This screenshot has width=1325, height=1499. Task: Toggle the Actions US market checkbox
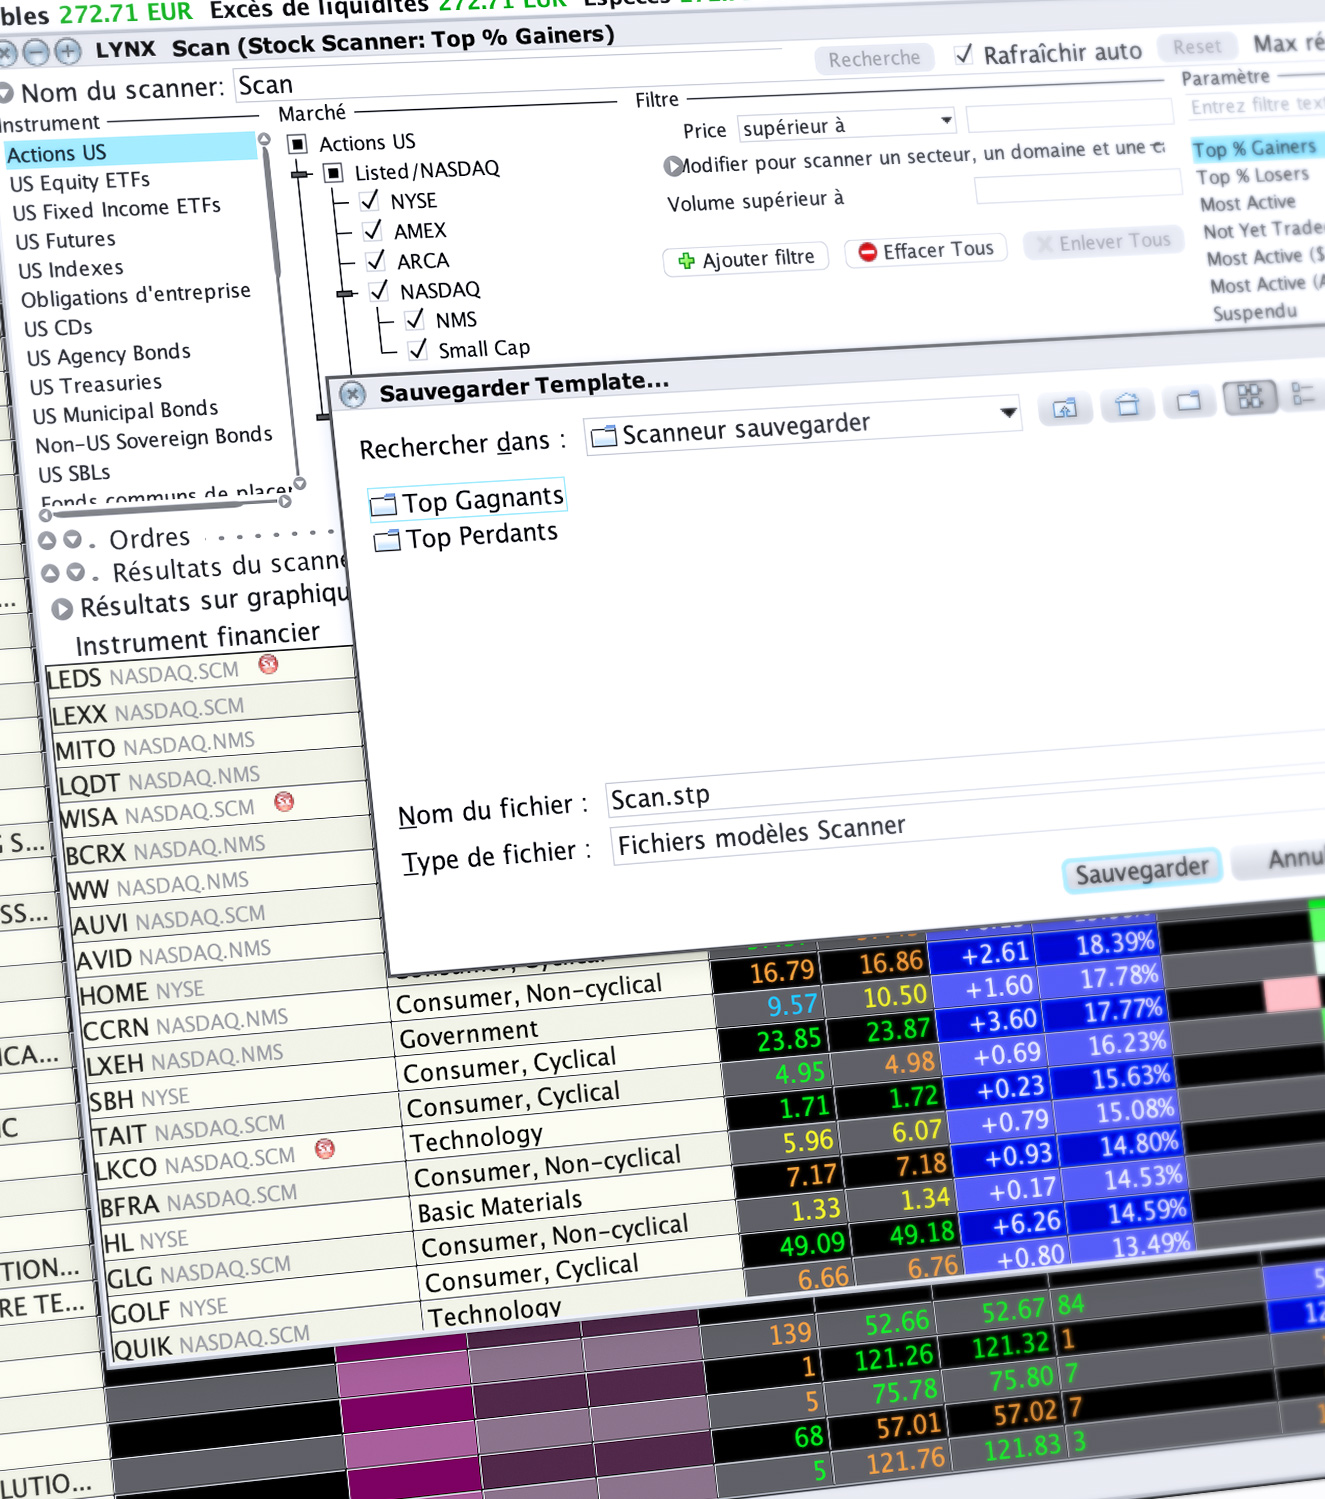297,144
